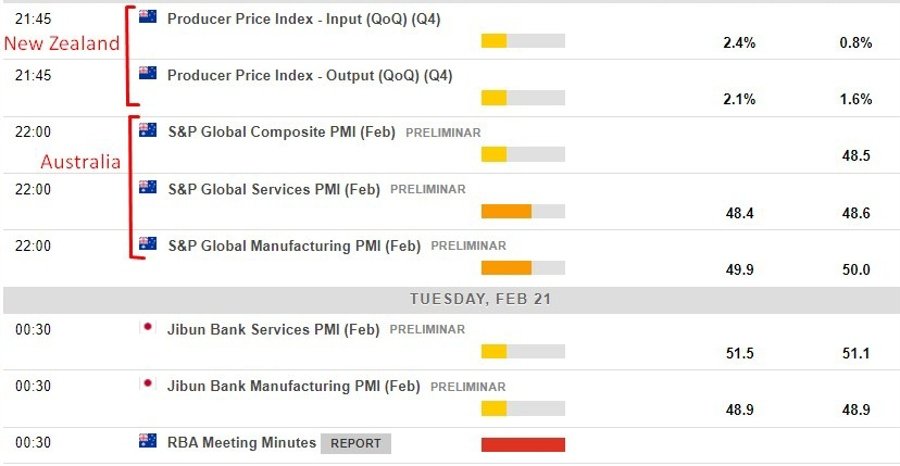
Task: Click Australia flag beside Services PMI
Action: click(148, 187)
